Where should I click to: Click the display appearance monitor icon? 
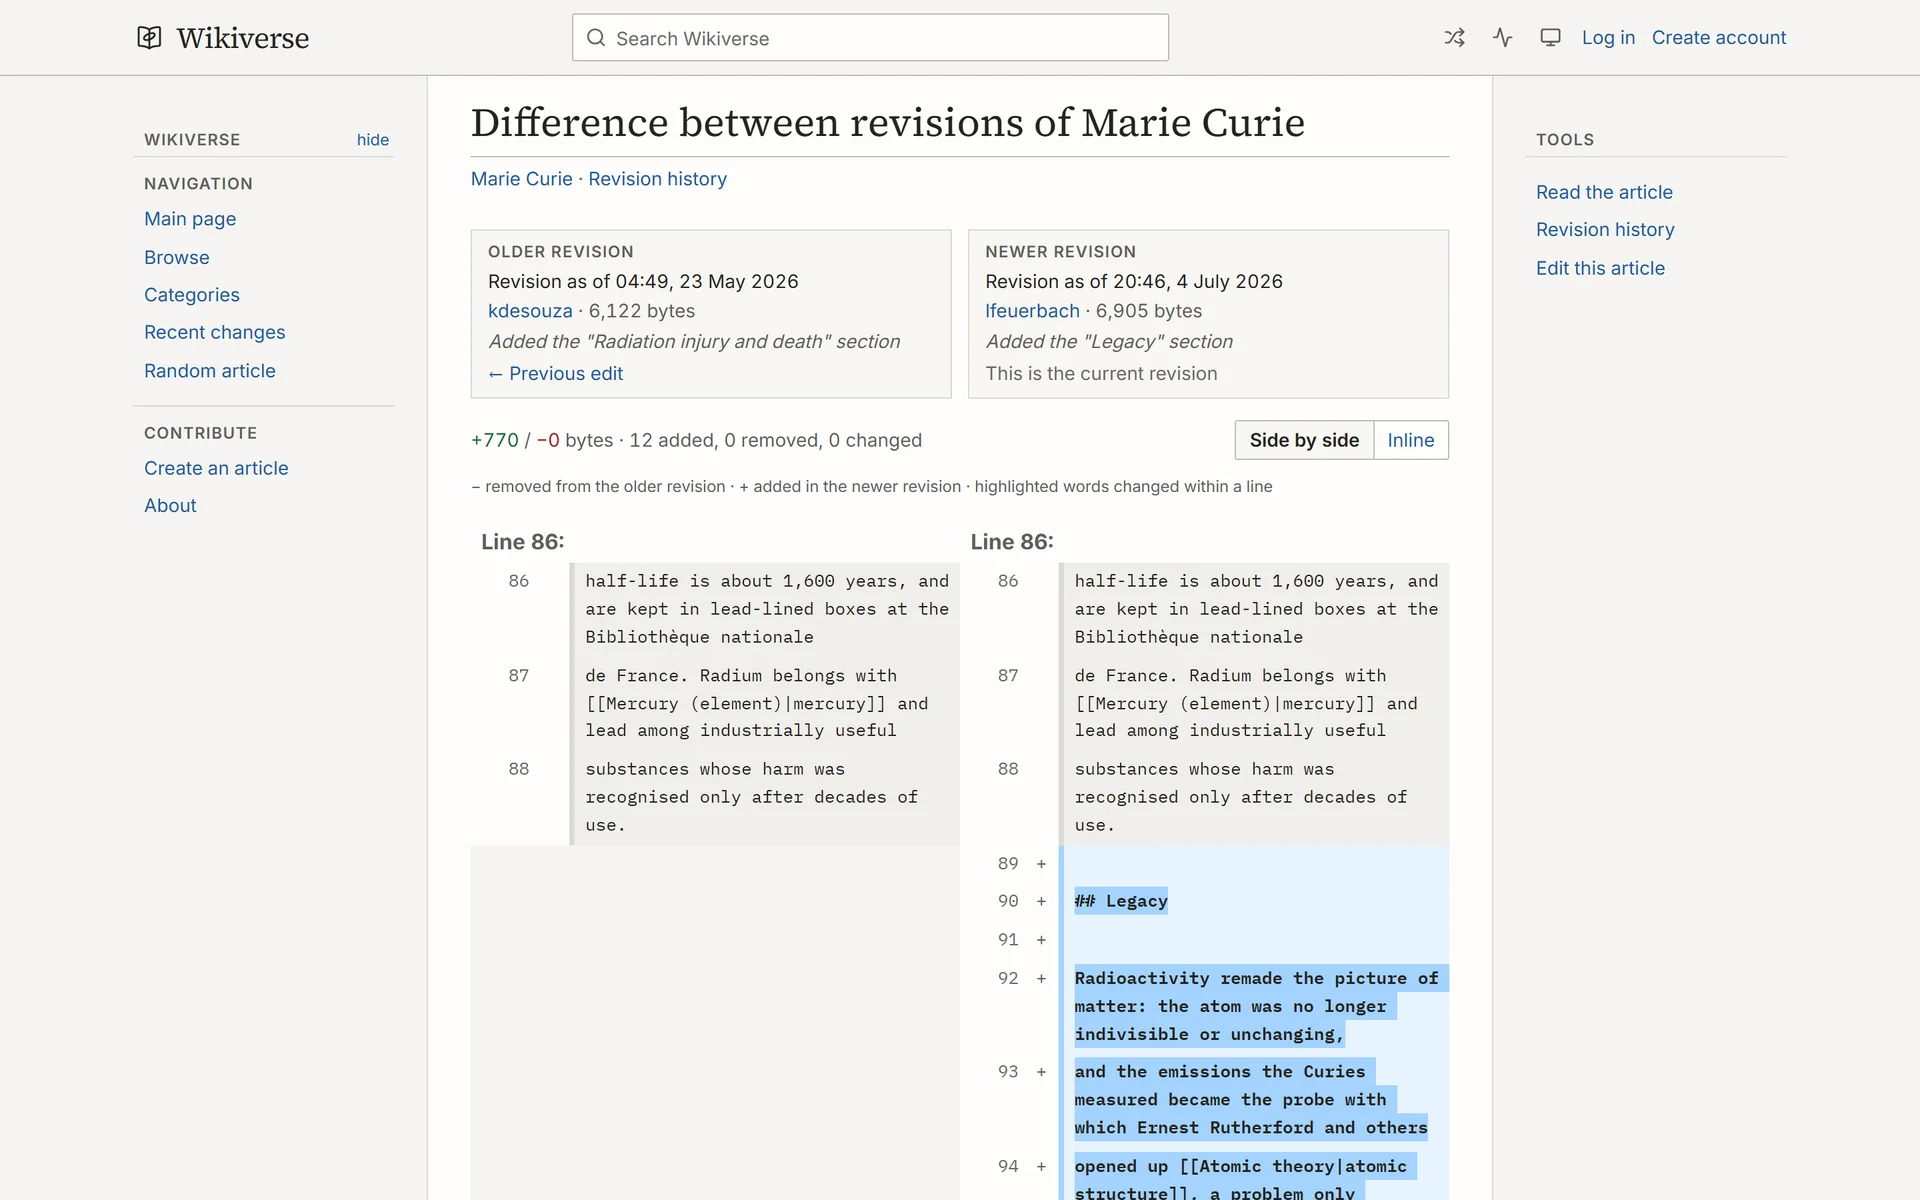[x=1550, y=38]
